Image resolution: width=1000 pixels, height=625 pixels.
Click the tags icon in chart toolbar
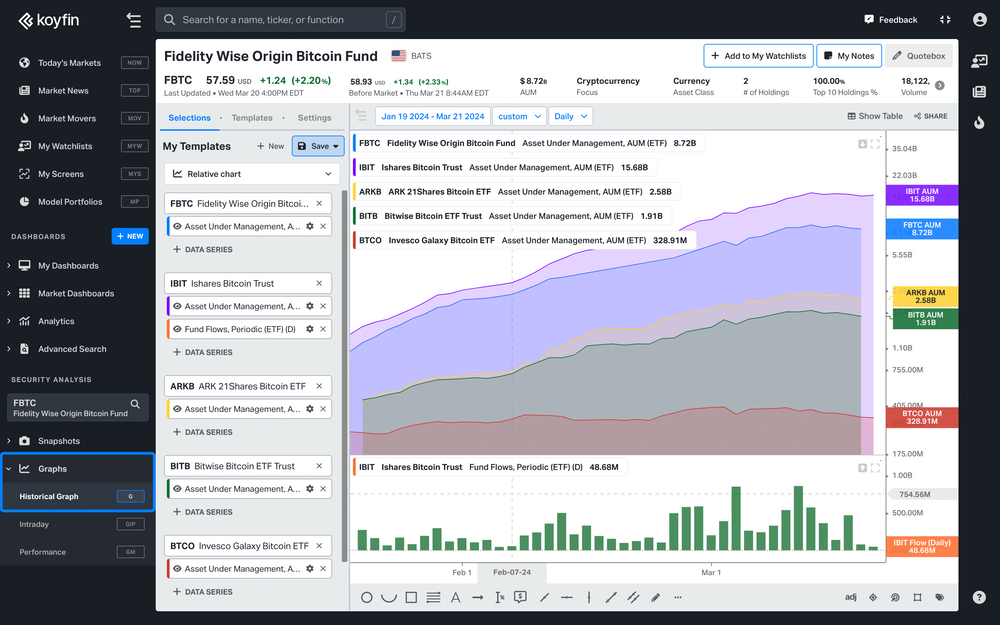939,598
